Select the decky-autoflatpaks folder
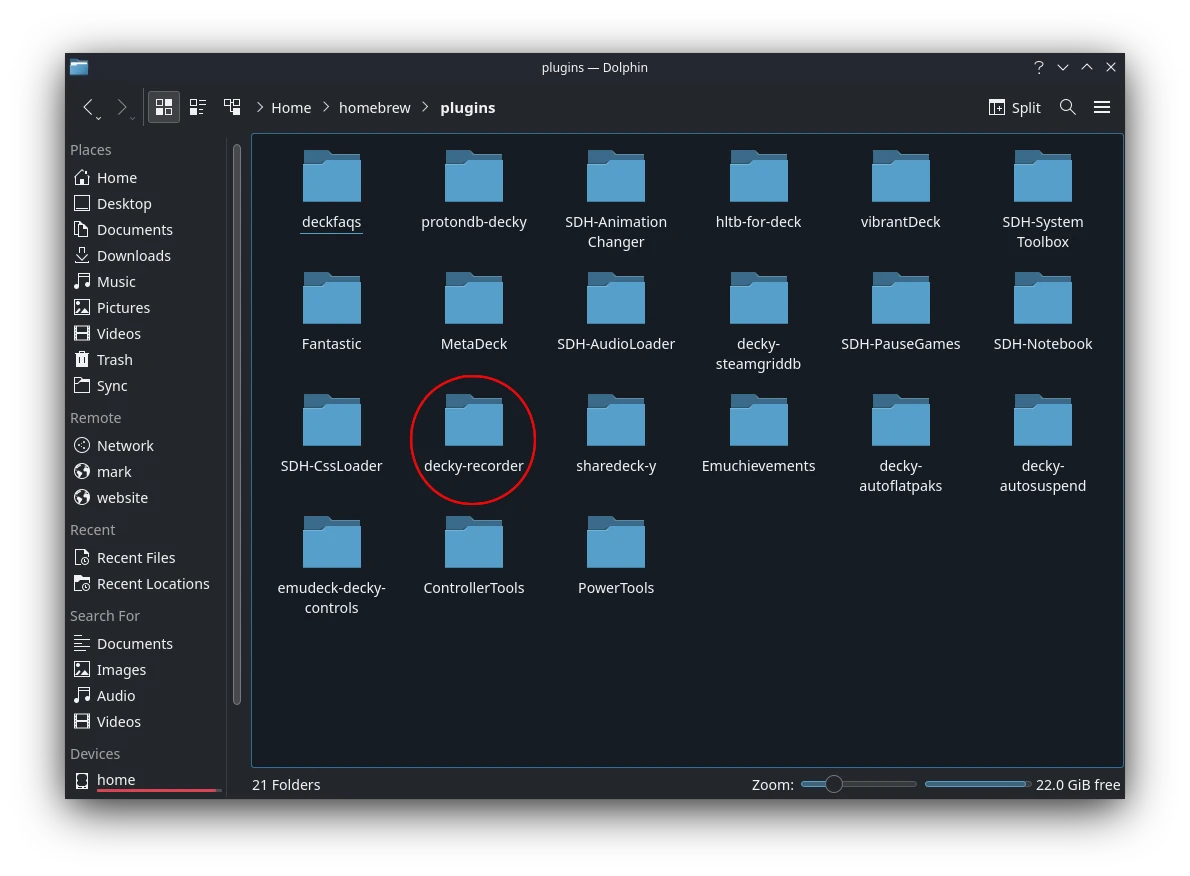The height and width of the screenshot is (876, 1190). click(900, 444)
